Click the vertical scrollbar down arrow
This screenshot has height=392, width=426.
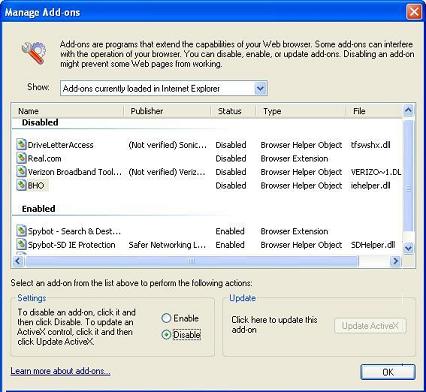point(408,248)
